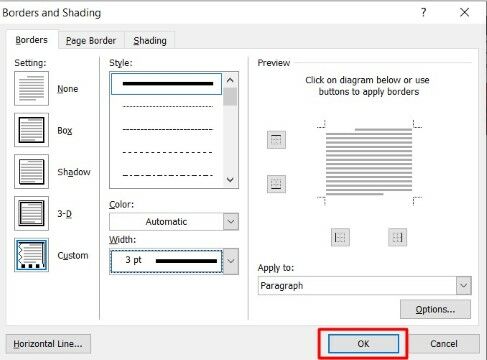Click the 3-D setting label
The height and width of the screenshot is (360, 487).
64,214
